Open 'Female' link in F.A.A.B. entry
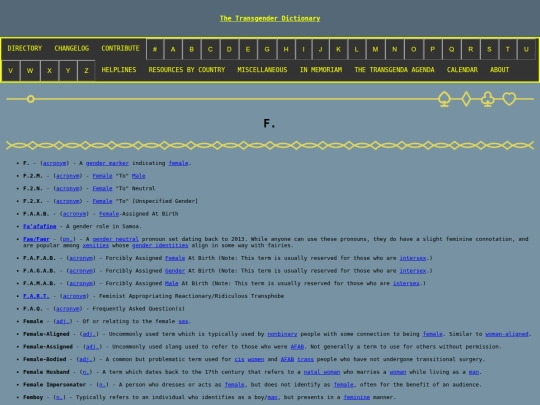 (109, 214)
